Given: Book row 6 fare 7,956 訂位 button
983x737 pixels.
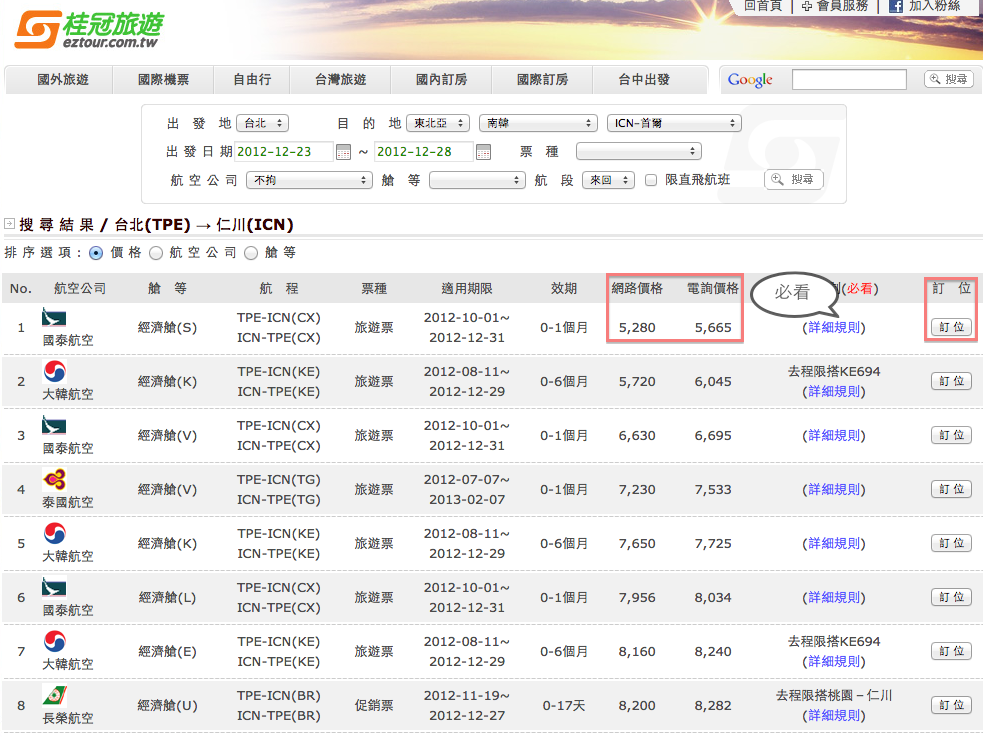Looking at the screenshot, I should coord(951,597).
